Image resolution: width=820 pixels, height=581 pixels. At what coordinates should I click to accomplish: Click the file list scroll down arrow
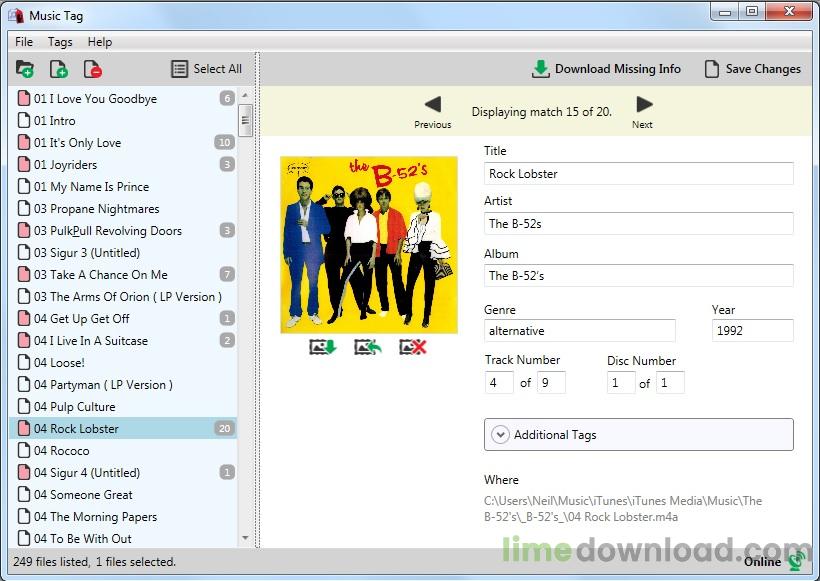coord(245,538)
